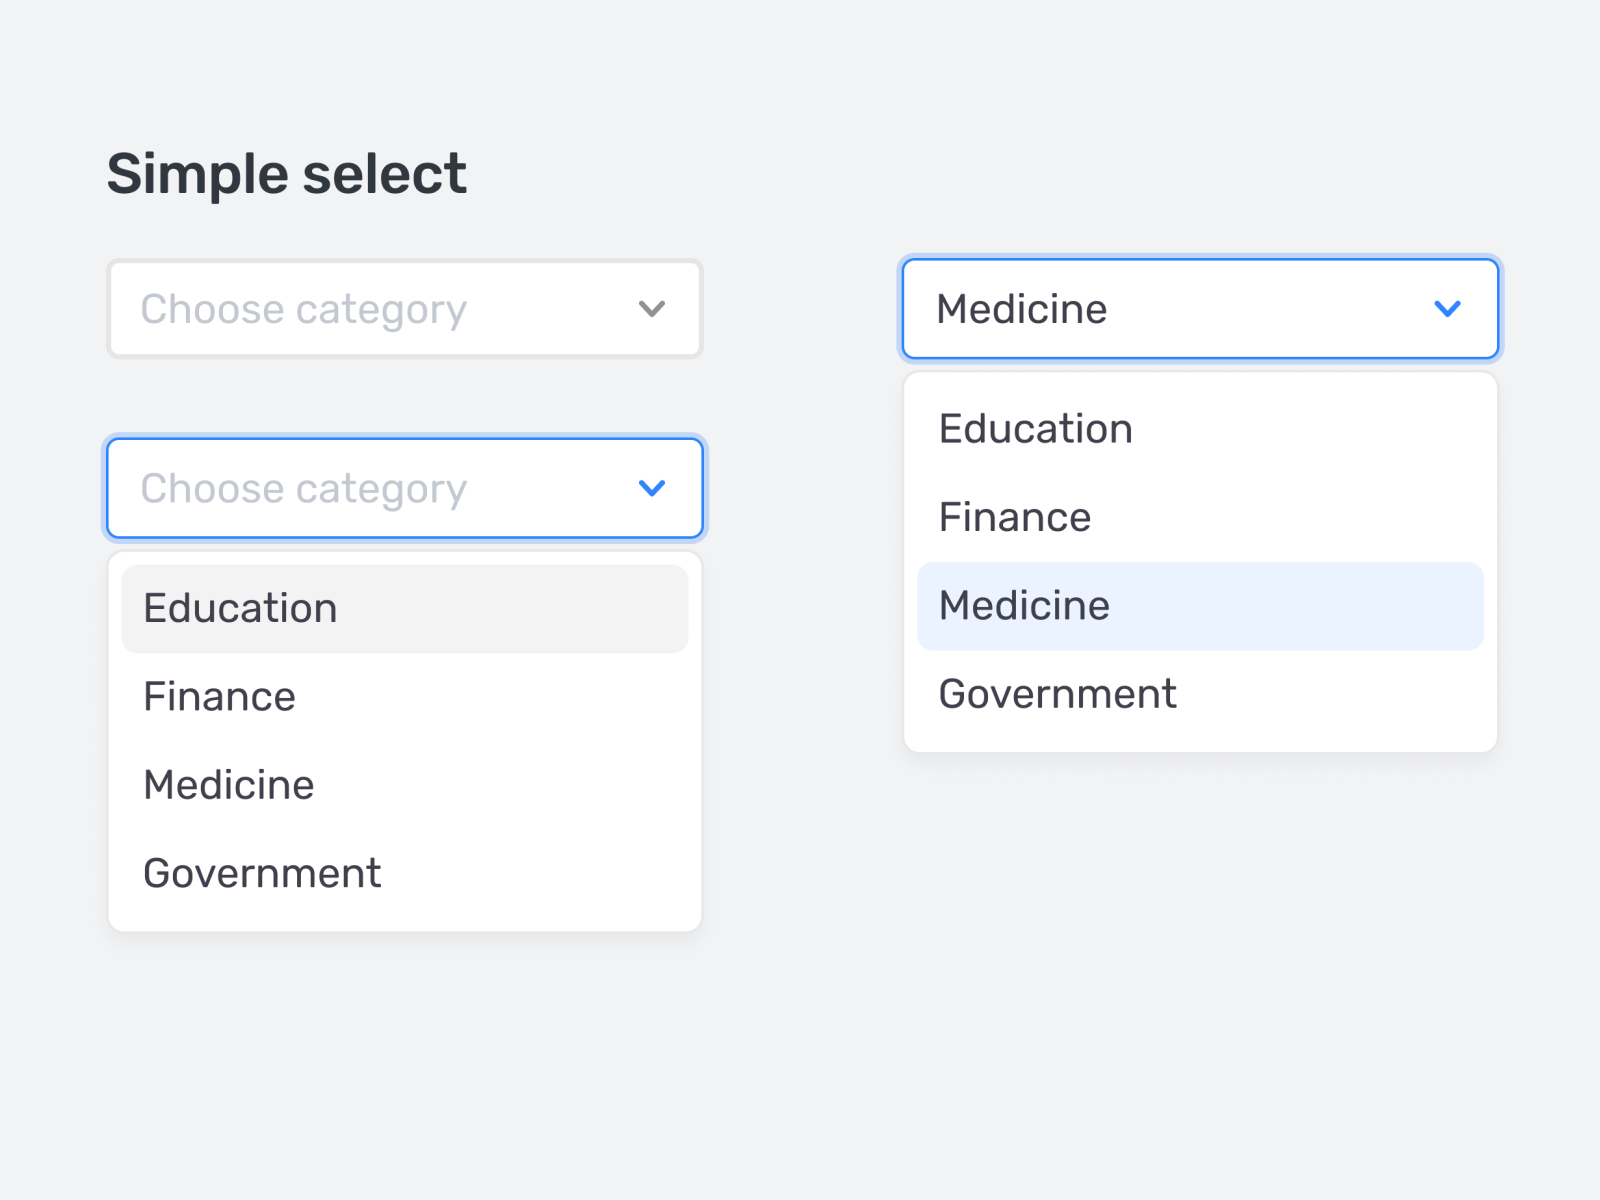
Task: Click the chevron icon on the top-left select
Action: 651,309
